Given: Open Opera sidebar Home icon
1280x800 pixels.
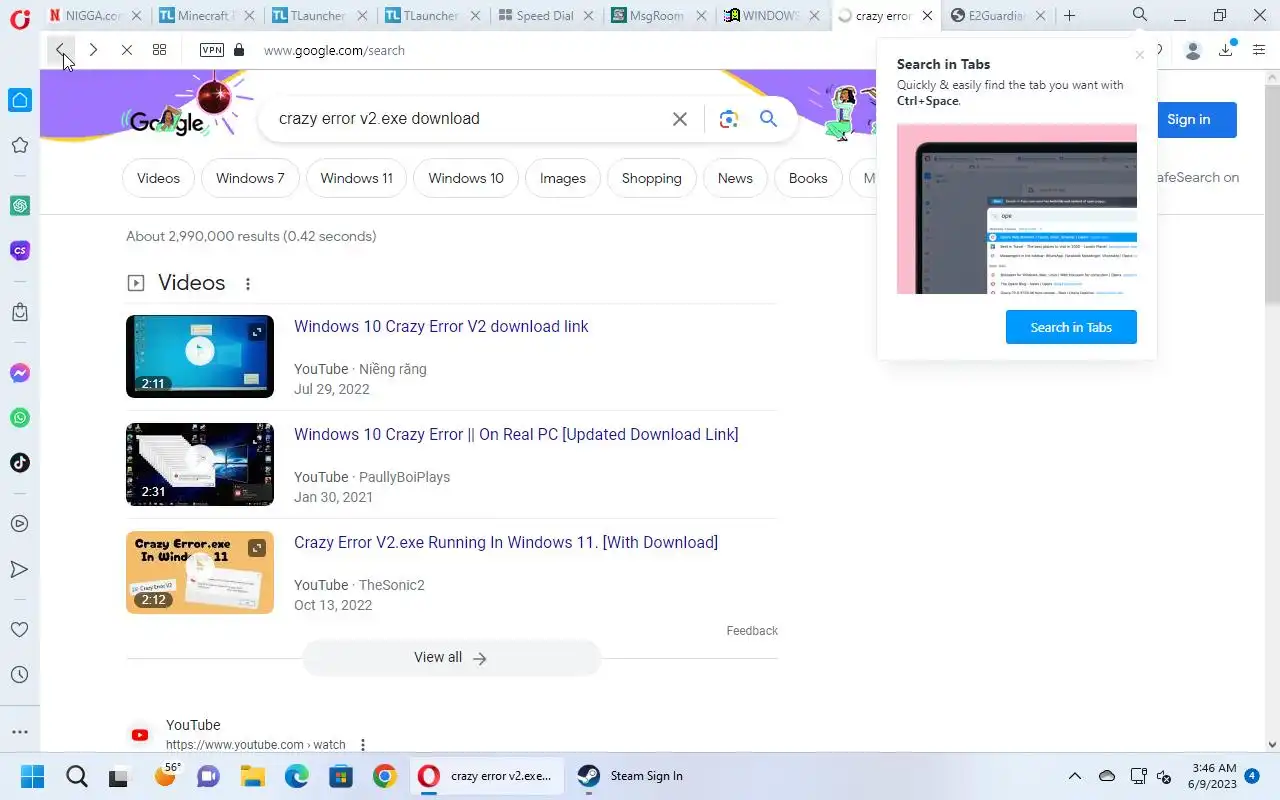Looking at the screenshot, I should tap(20, 100).
